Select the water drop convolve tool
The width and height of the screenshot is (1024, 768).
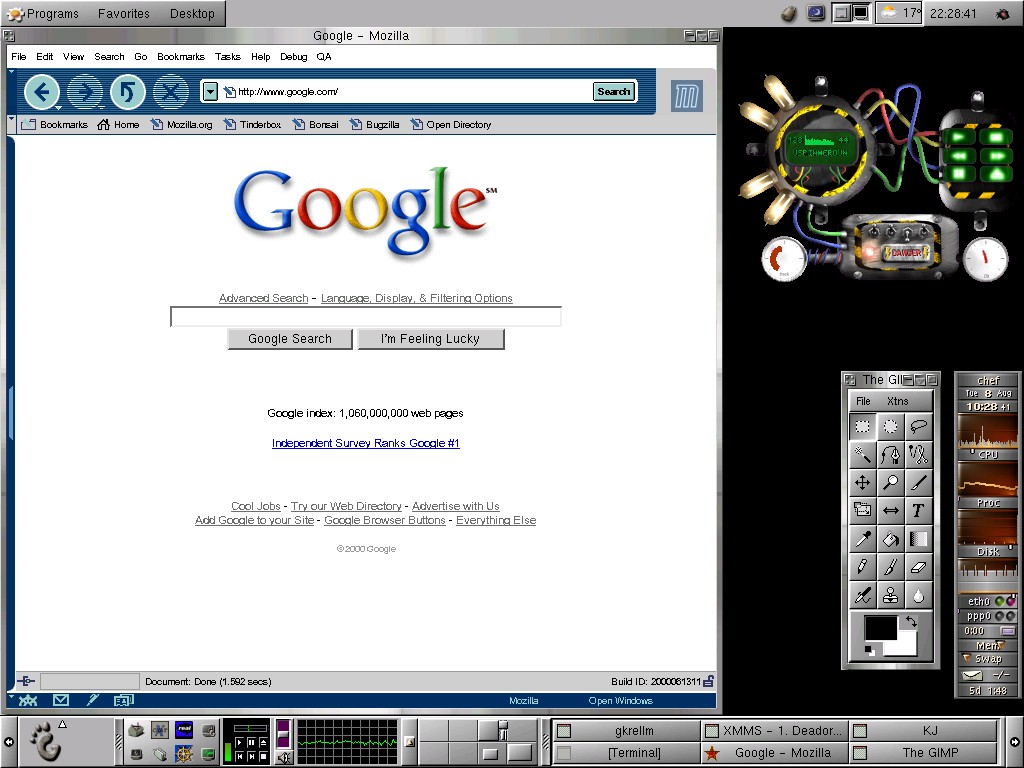(x=919, y=596)
